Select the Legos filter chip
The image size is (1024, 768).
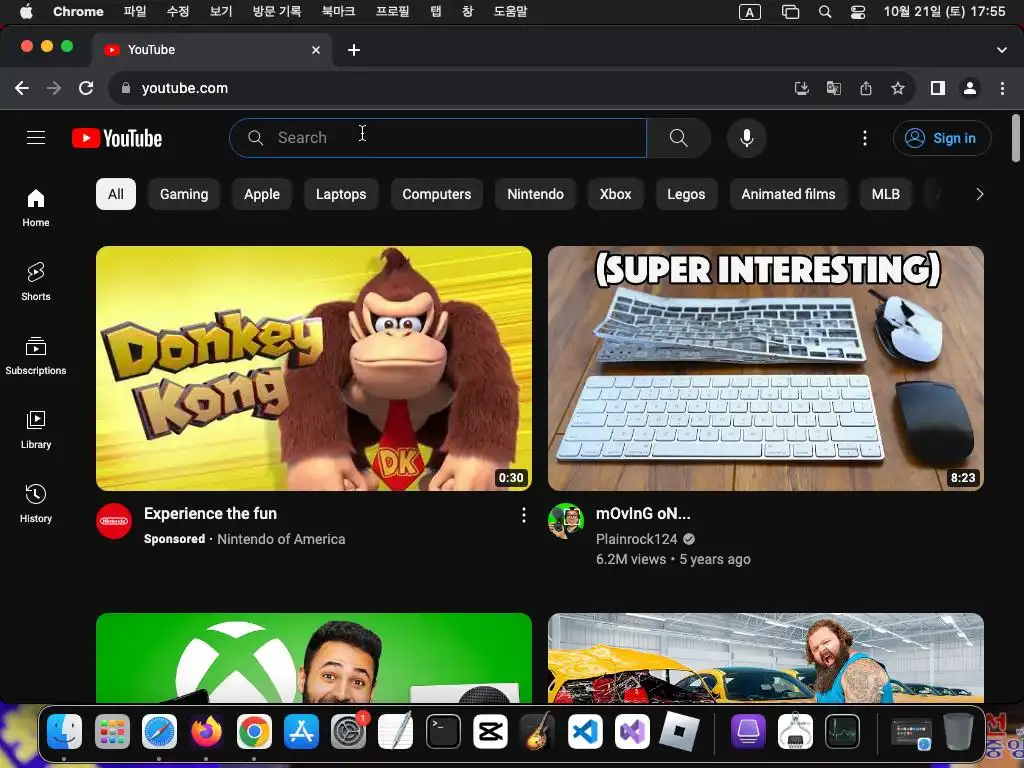(686, 194)
